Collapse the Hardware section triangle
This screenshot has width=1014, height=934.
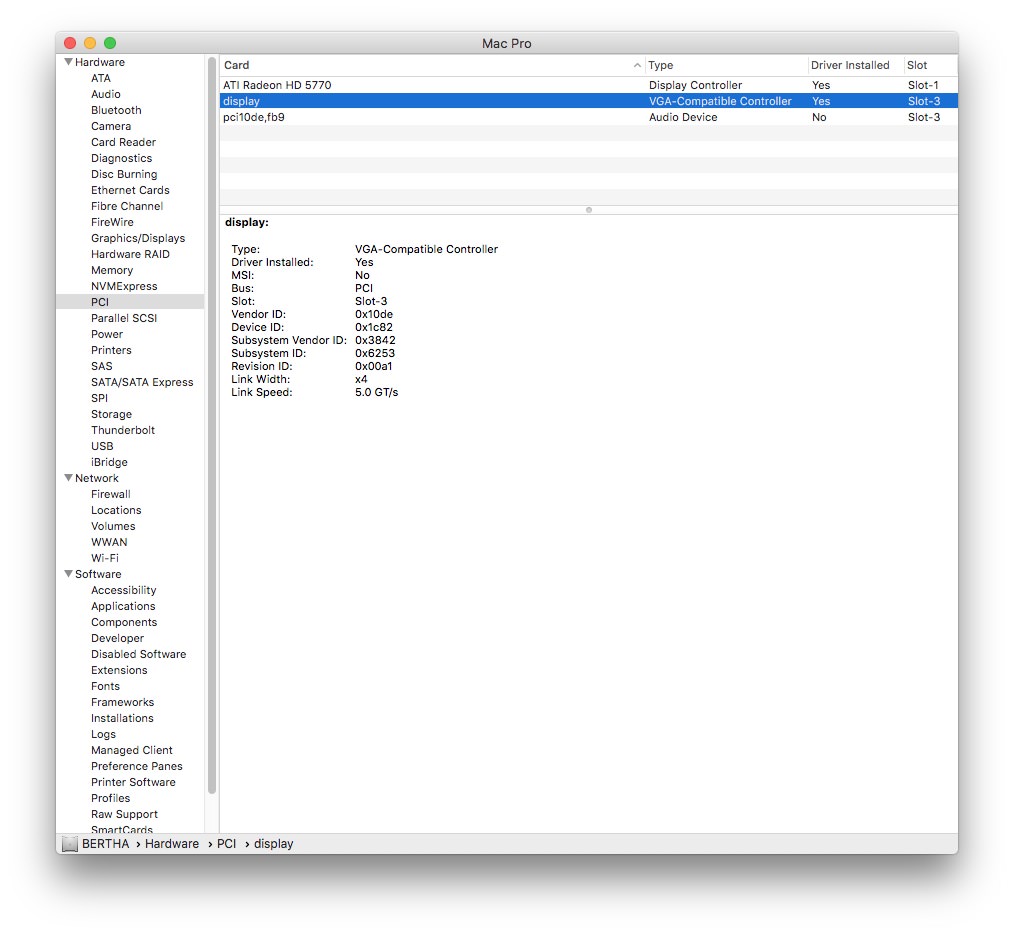tap(68, 62)
